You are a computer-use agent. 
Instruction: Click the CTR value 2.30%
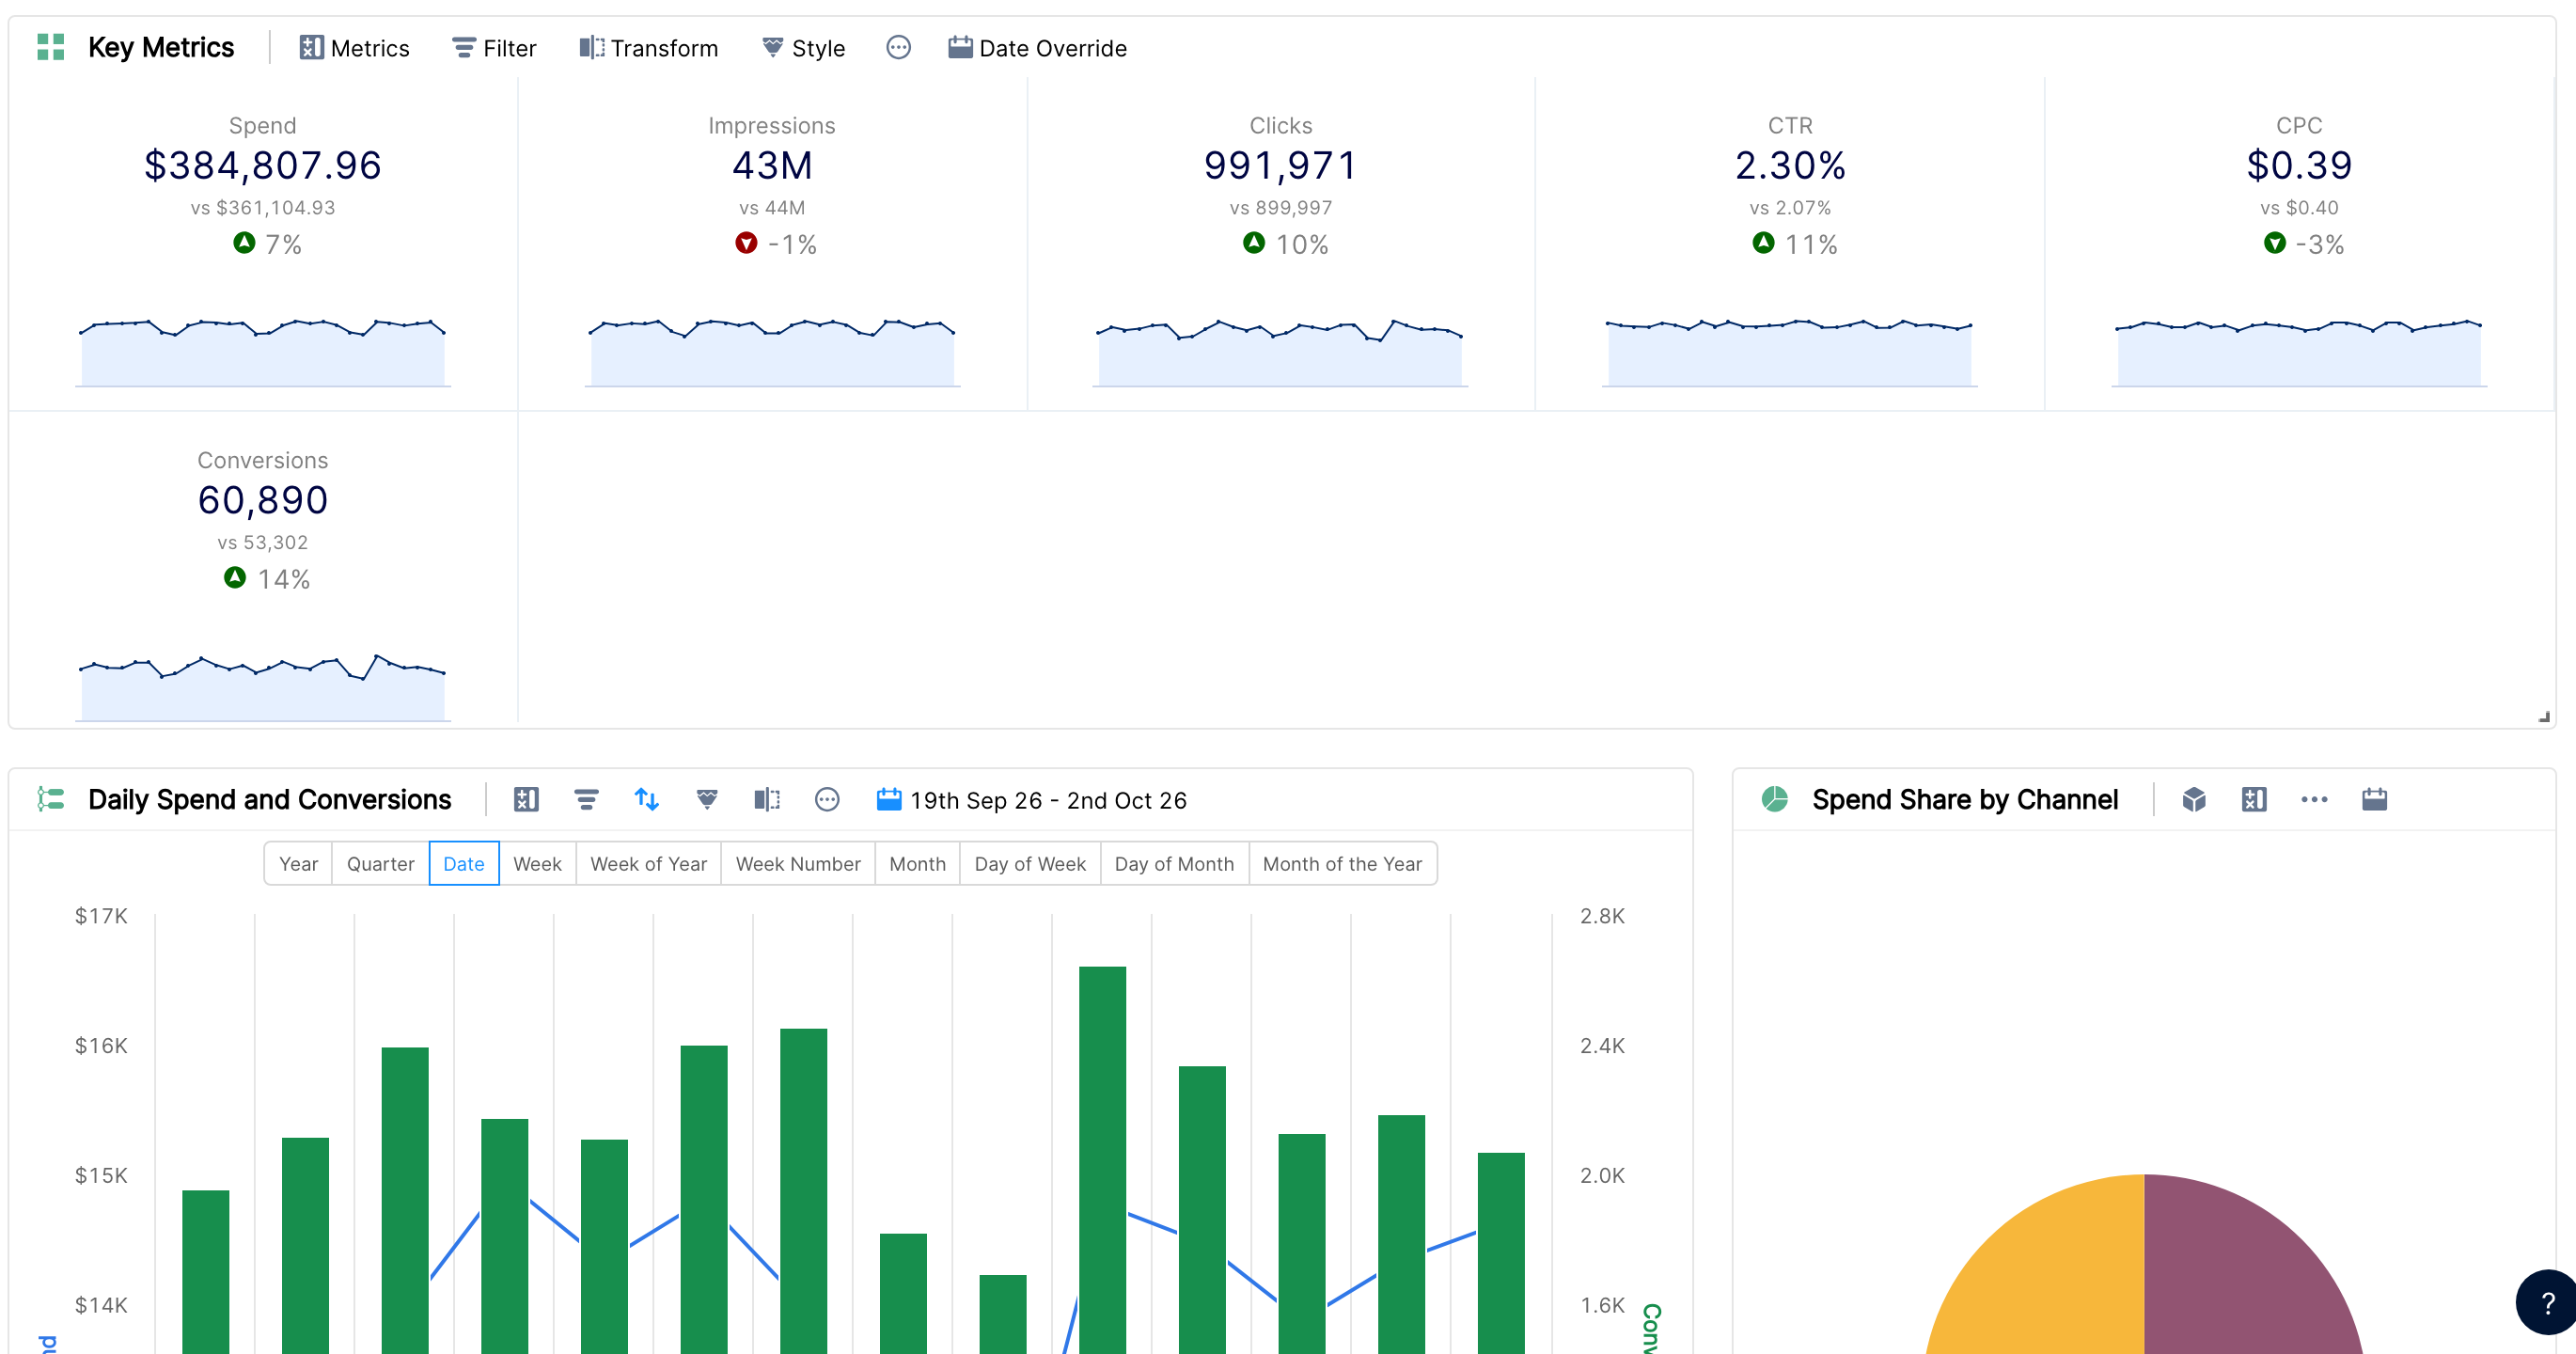[1790, 165]
